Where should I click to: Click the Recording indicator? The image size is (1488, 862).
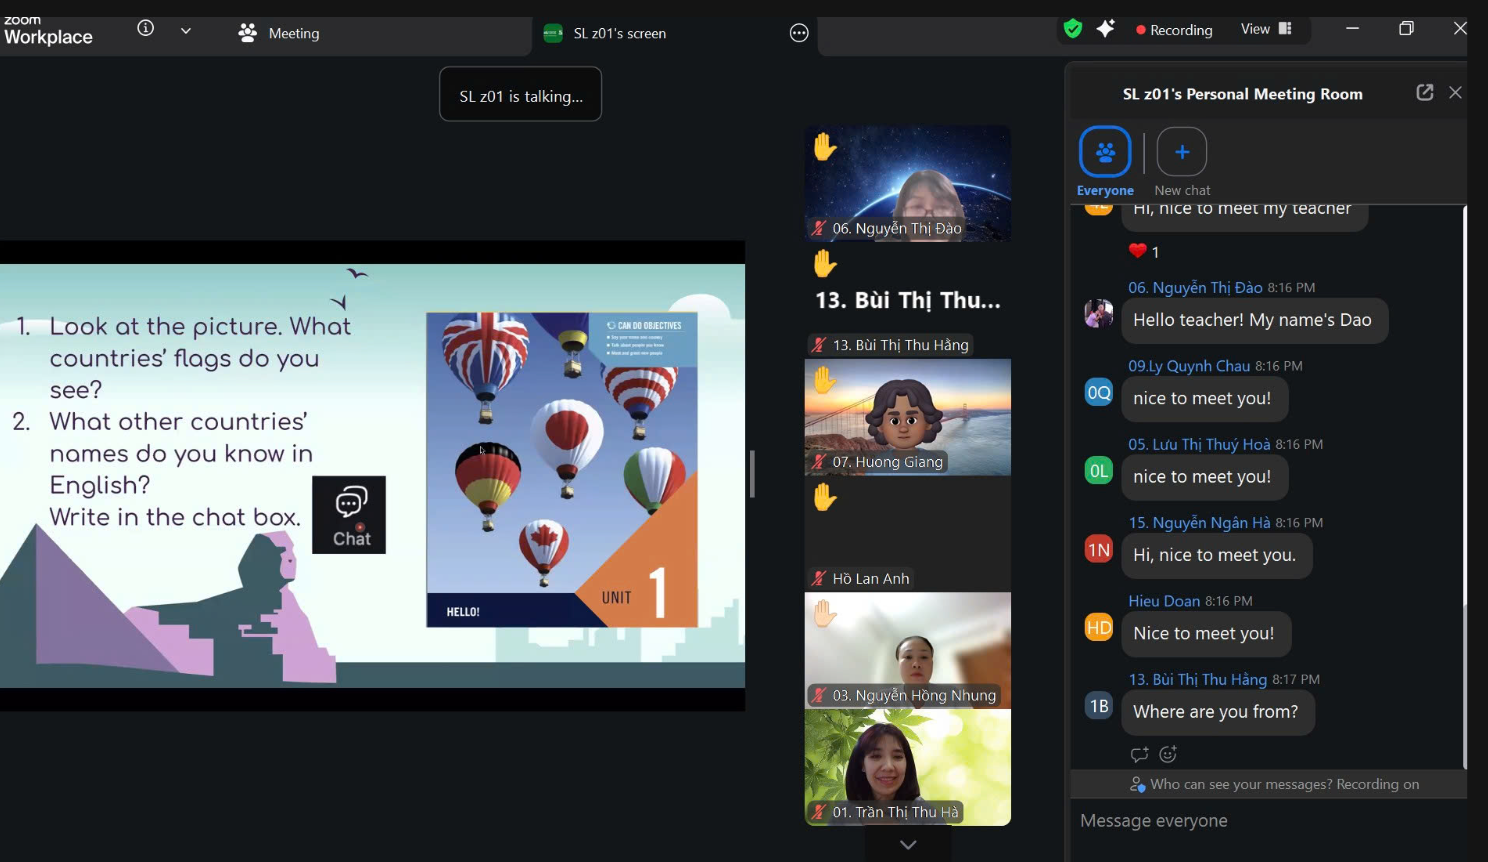pos(1174,30)
